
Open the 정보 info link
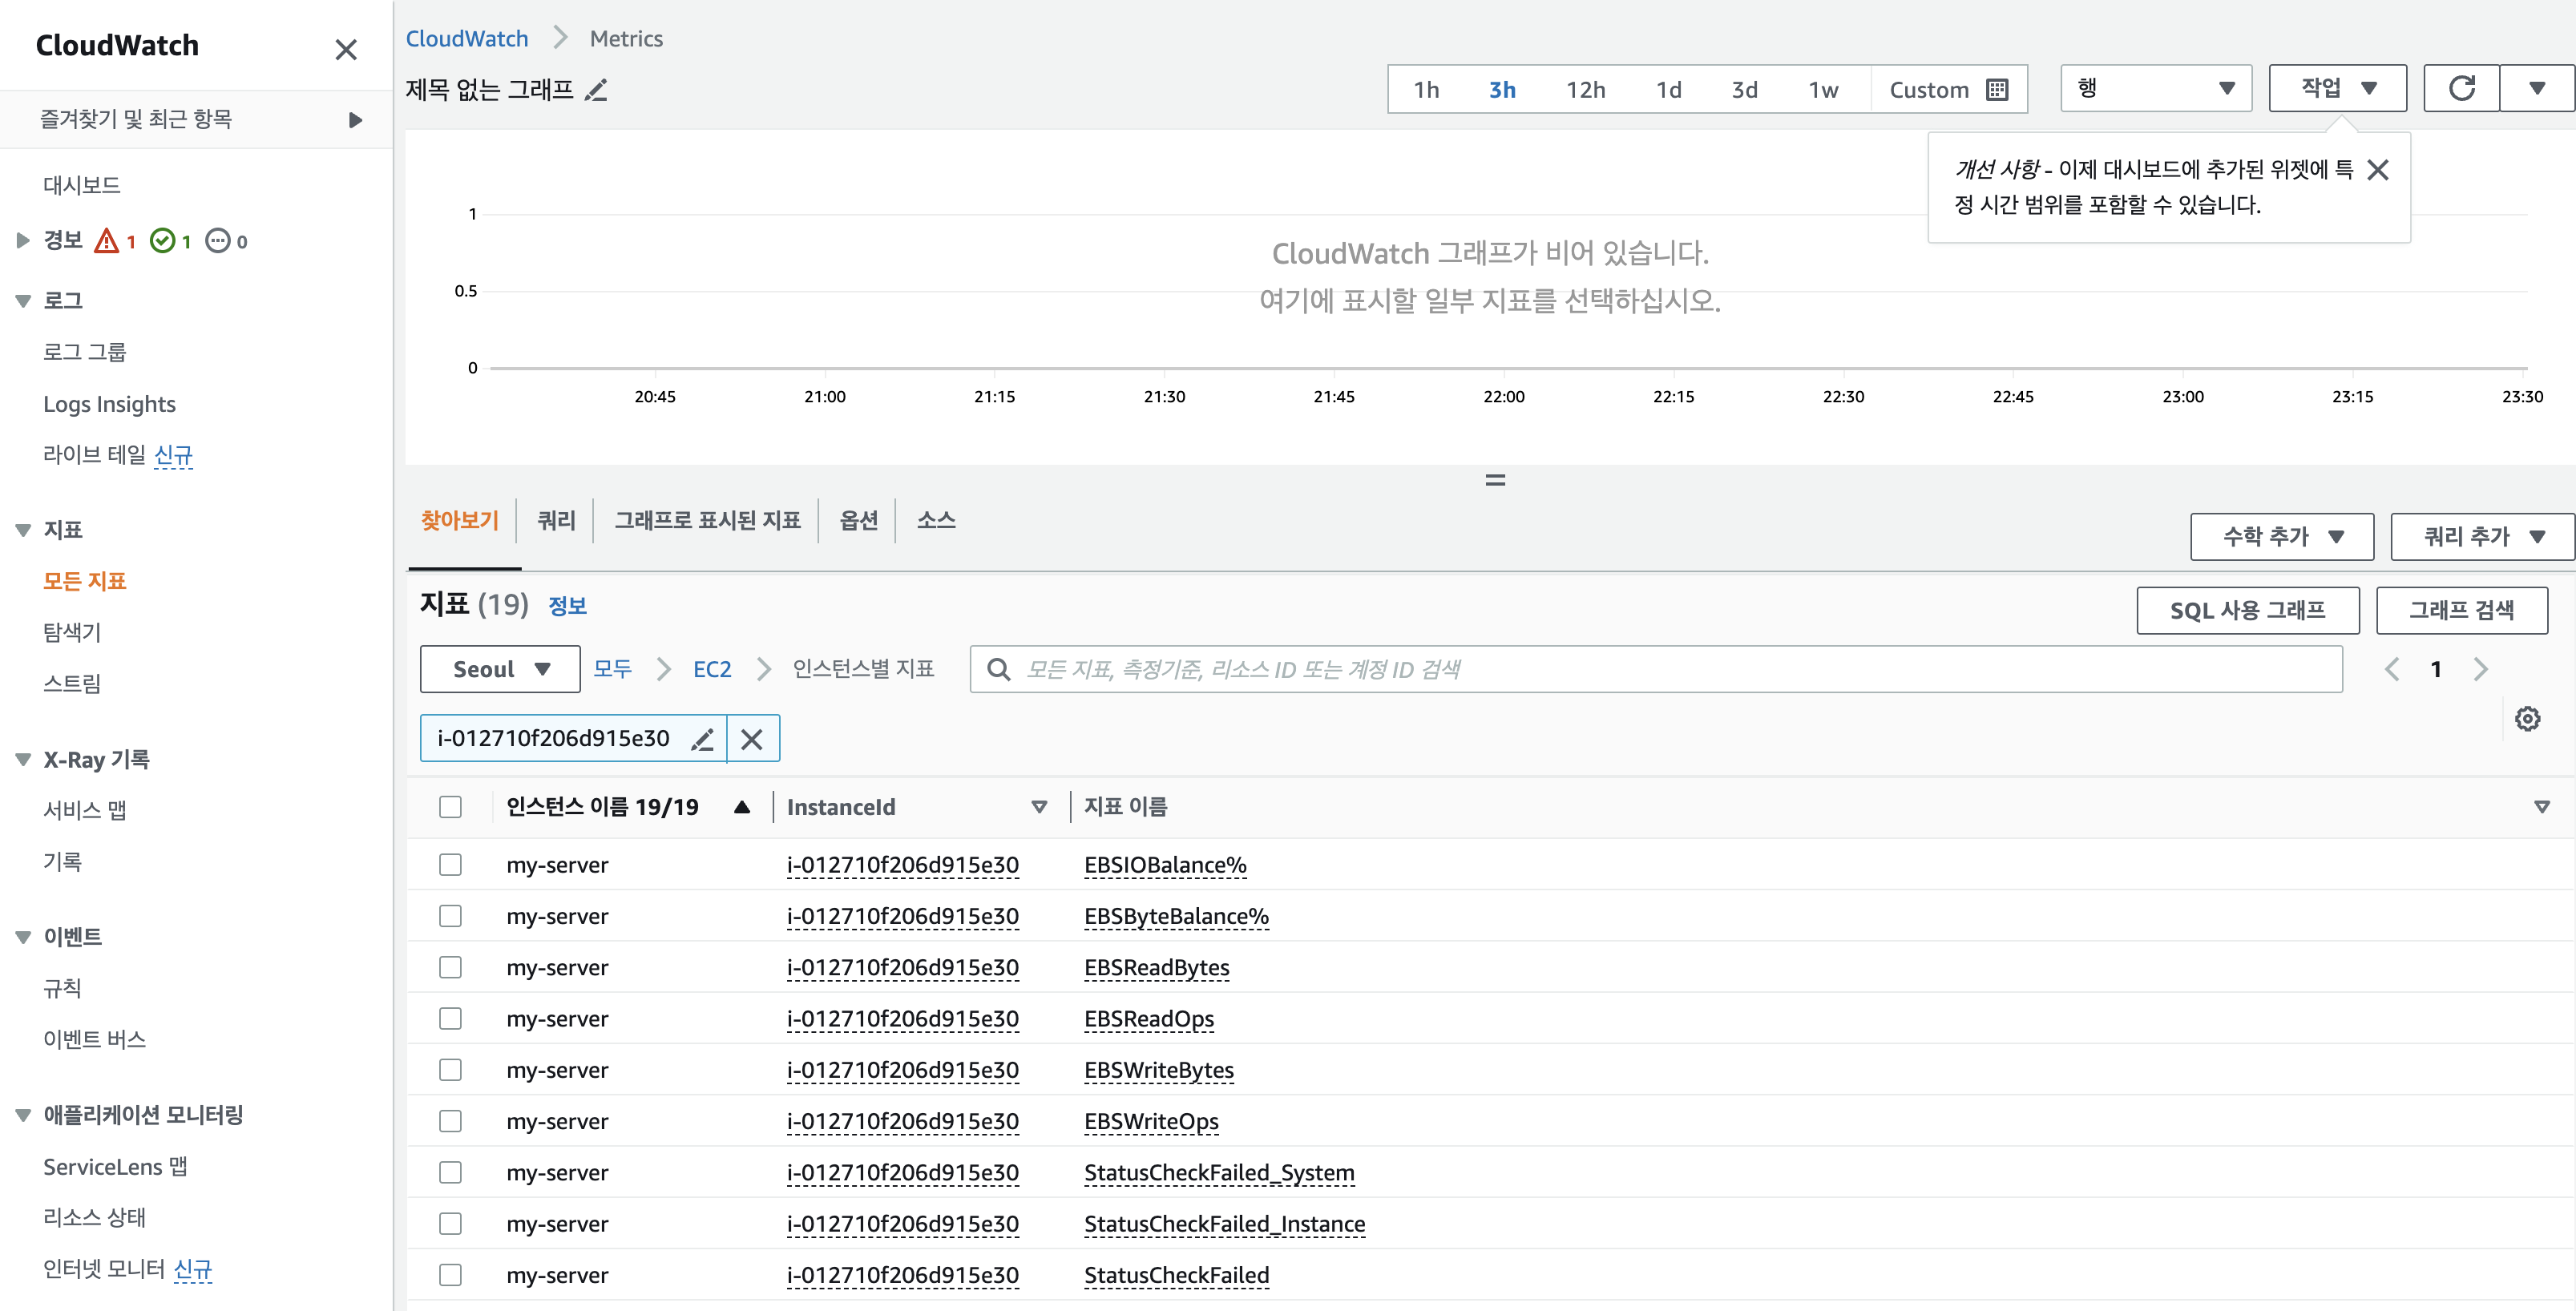tap(567, 606)
